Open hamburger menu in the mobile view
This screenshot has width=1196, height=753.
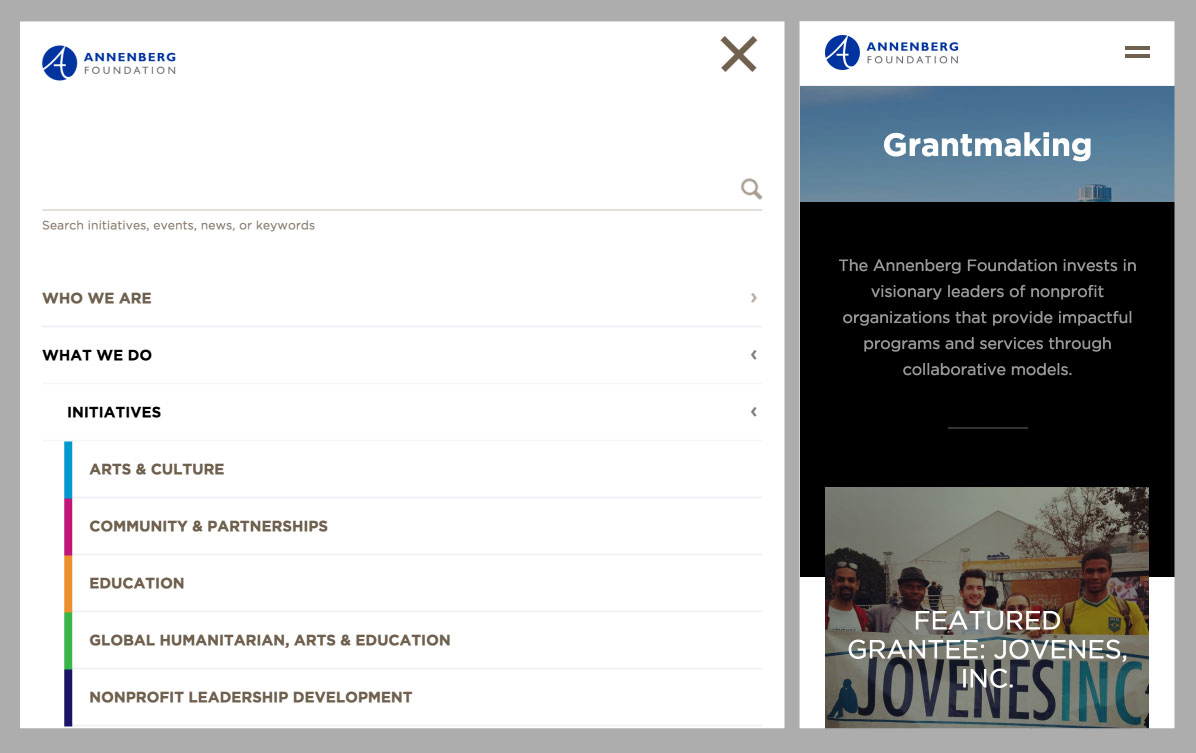click(1137, 52)
